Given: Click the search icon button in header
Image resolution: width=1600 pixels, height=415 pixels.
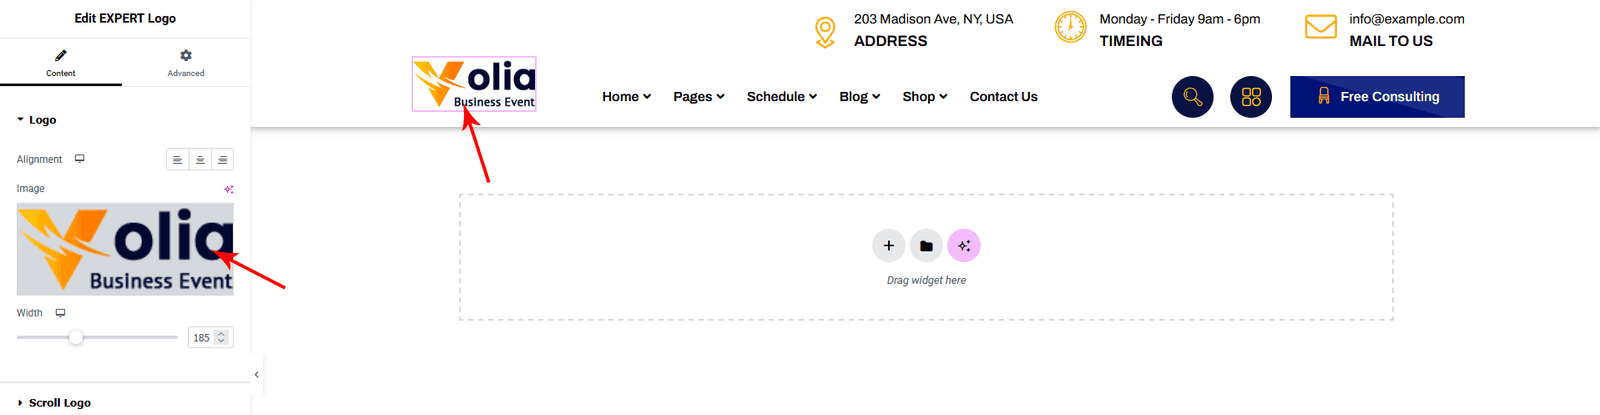Looking at the screenshot, I should coord(1192,97).
